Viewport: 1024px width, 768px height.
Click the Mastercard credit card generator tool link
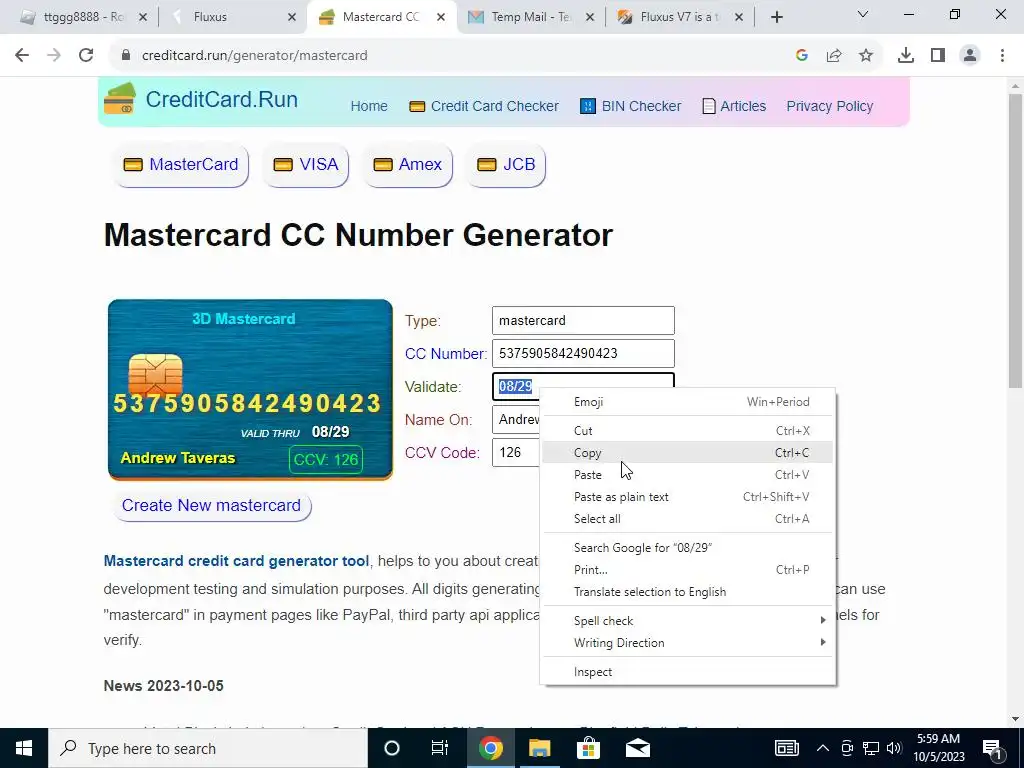236,562
